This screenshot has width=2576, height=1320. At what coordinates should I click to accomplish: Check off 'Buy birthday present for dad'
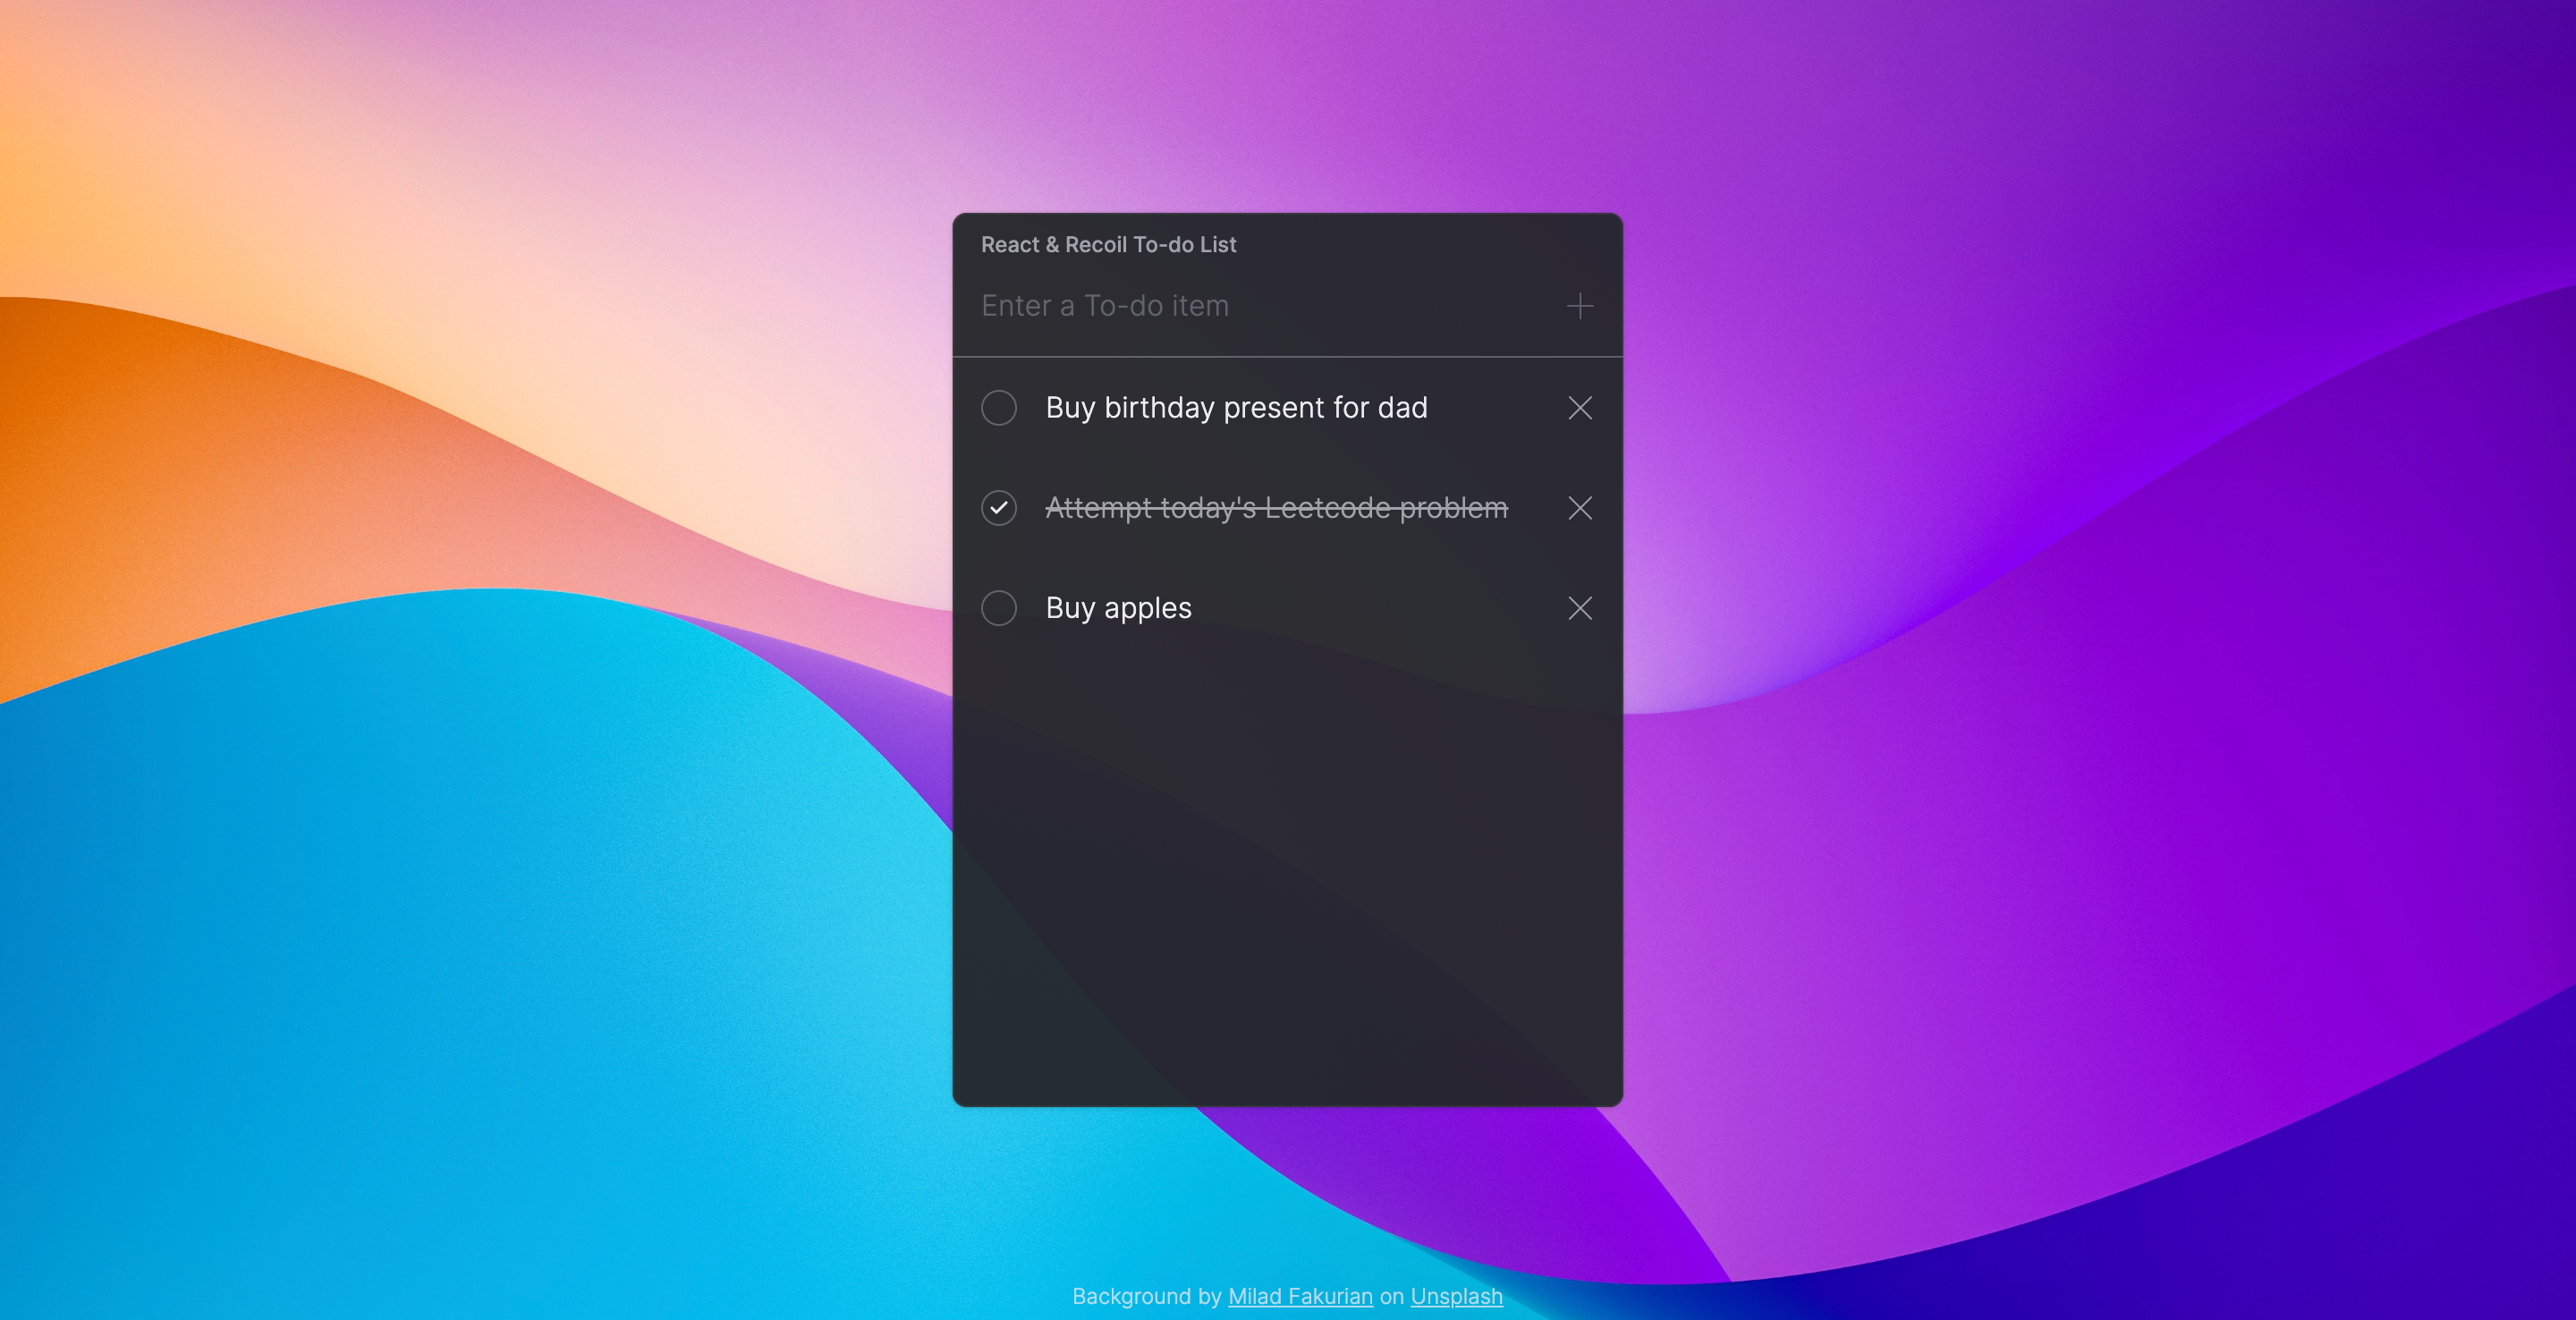[998, 408]
